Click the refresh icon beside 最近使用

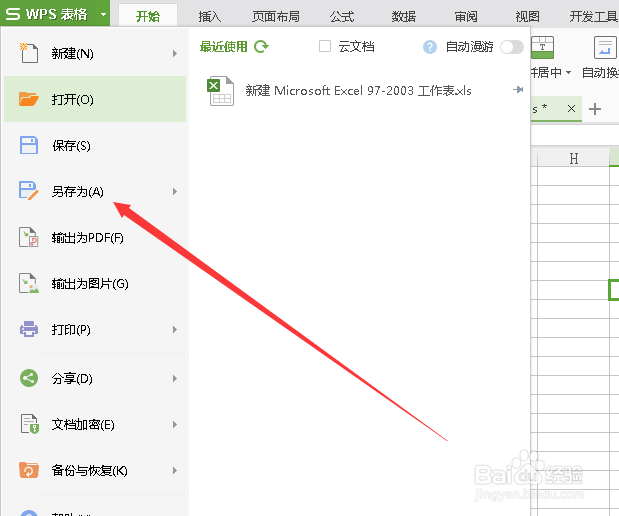[x=261, y=47]
